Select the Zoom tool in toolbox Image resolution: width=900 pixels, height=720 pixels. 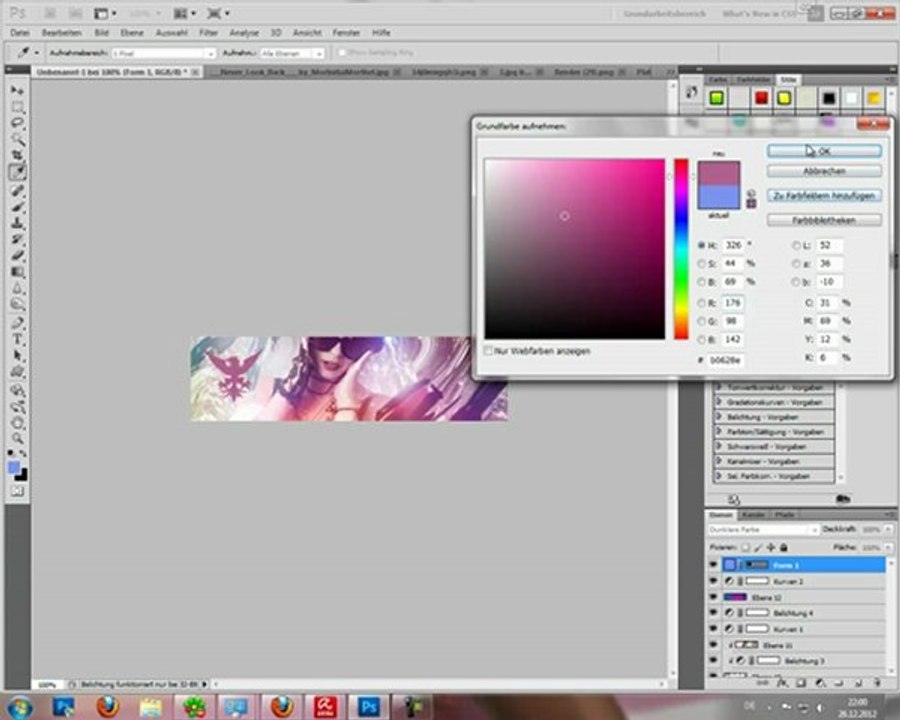tap(17, 439)
